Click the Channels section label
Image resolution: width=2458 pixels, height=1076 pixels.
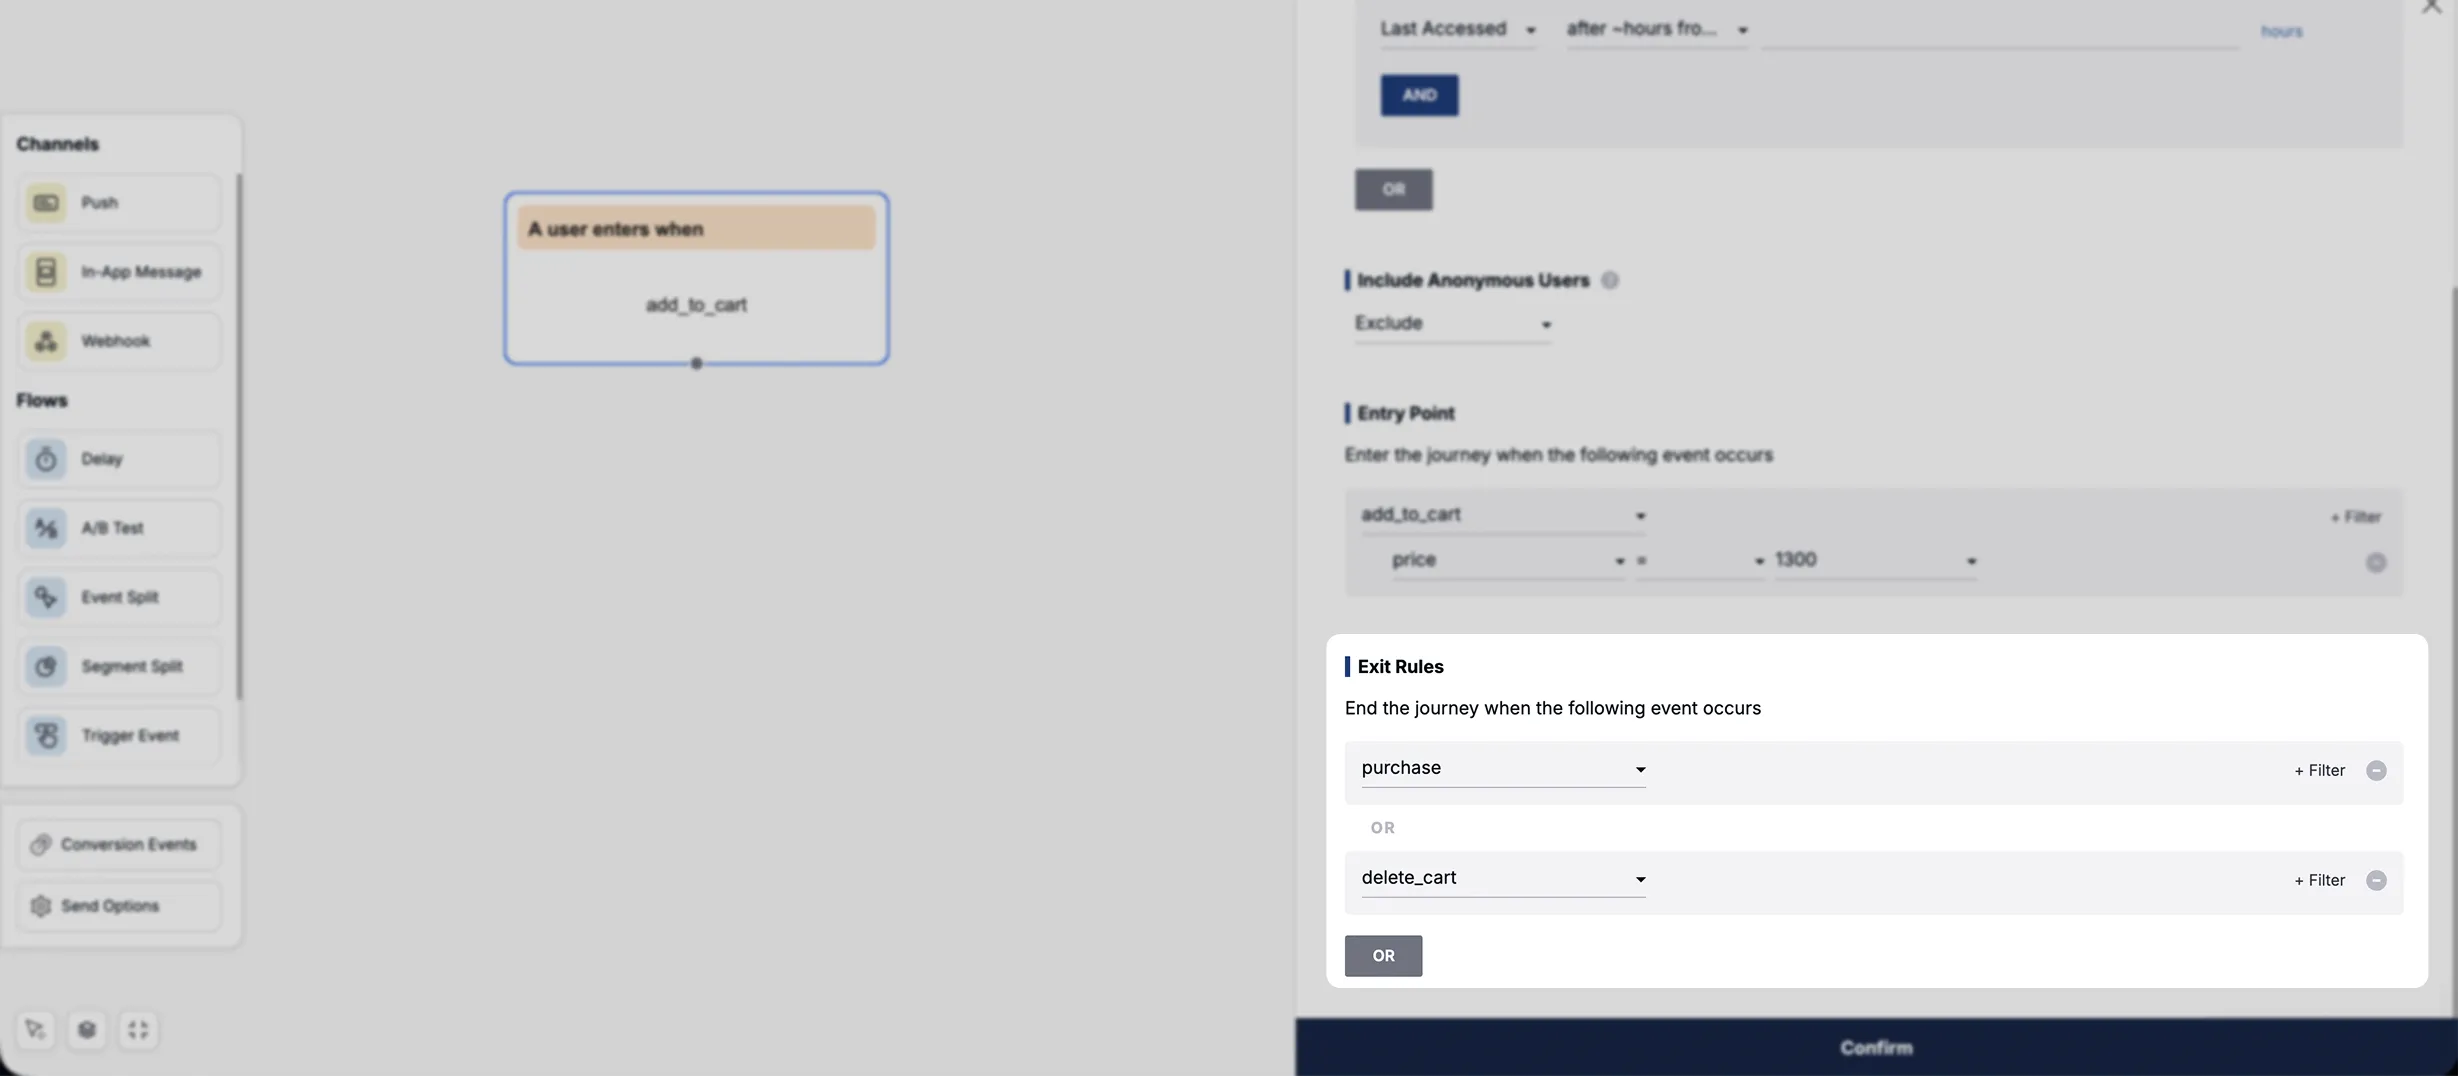[57, 144]
